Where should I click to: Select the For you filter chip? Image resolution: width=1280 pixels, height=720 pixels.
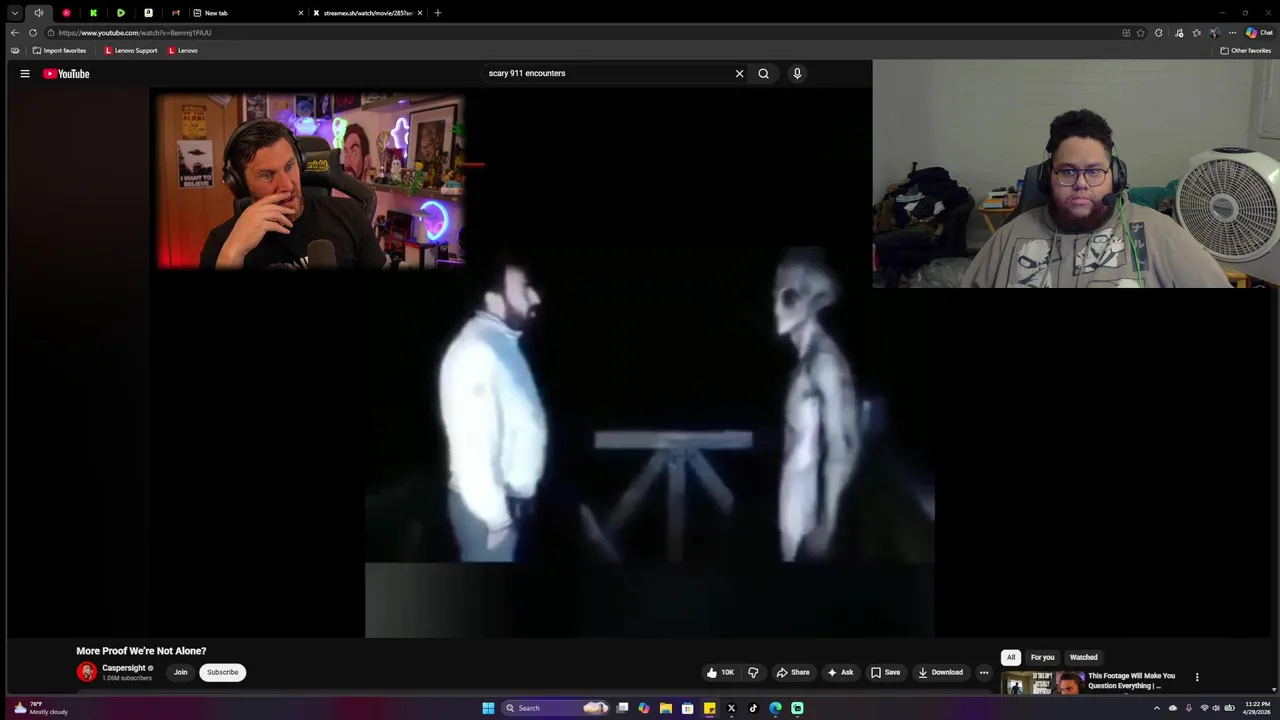click(x=1042, y=657)
